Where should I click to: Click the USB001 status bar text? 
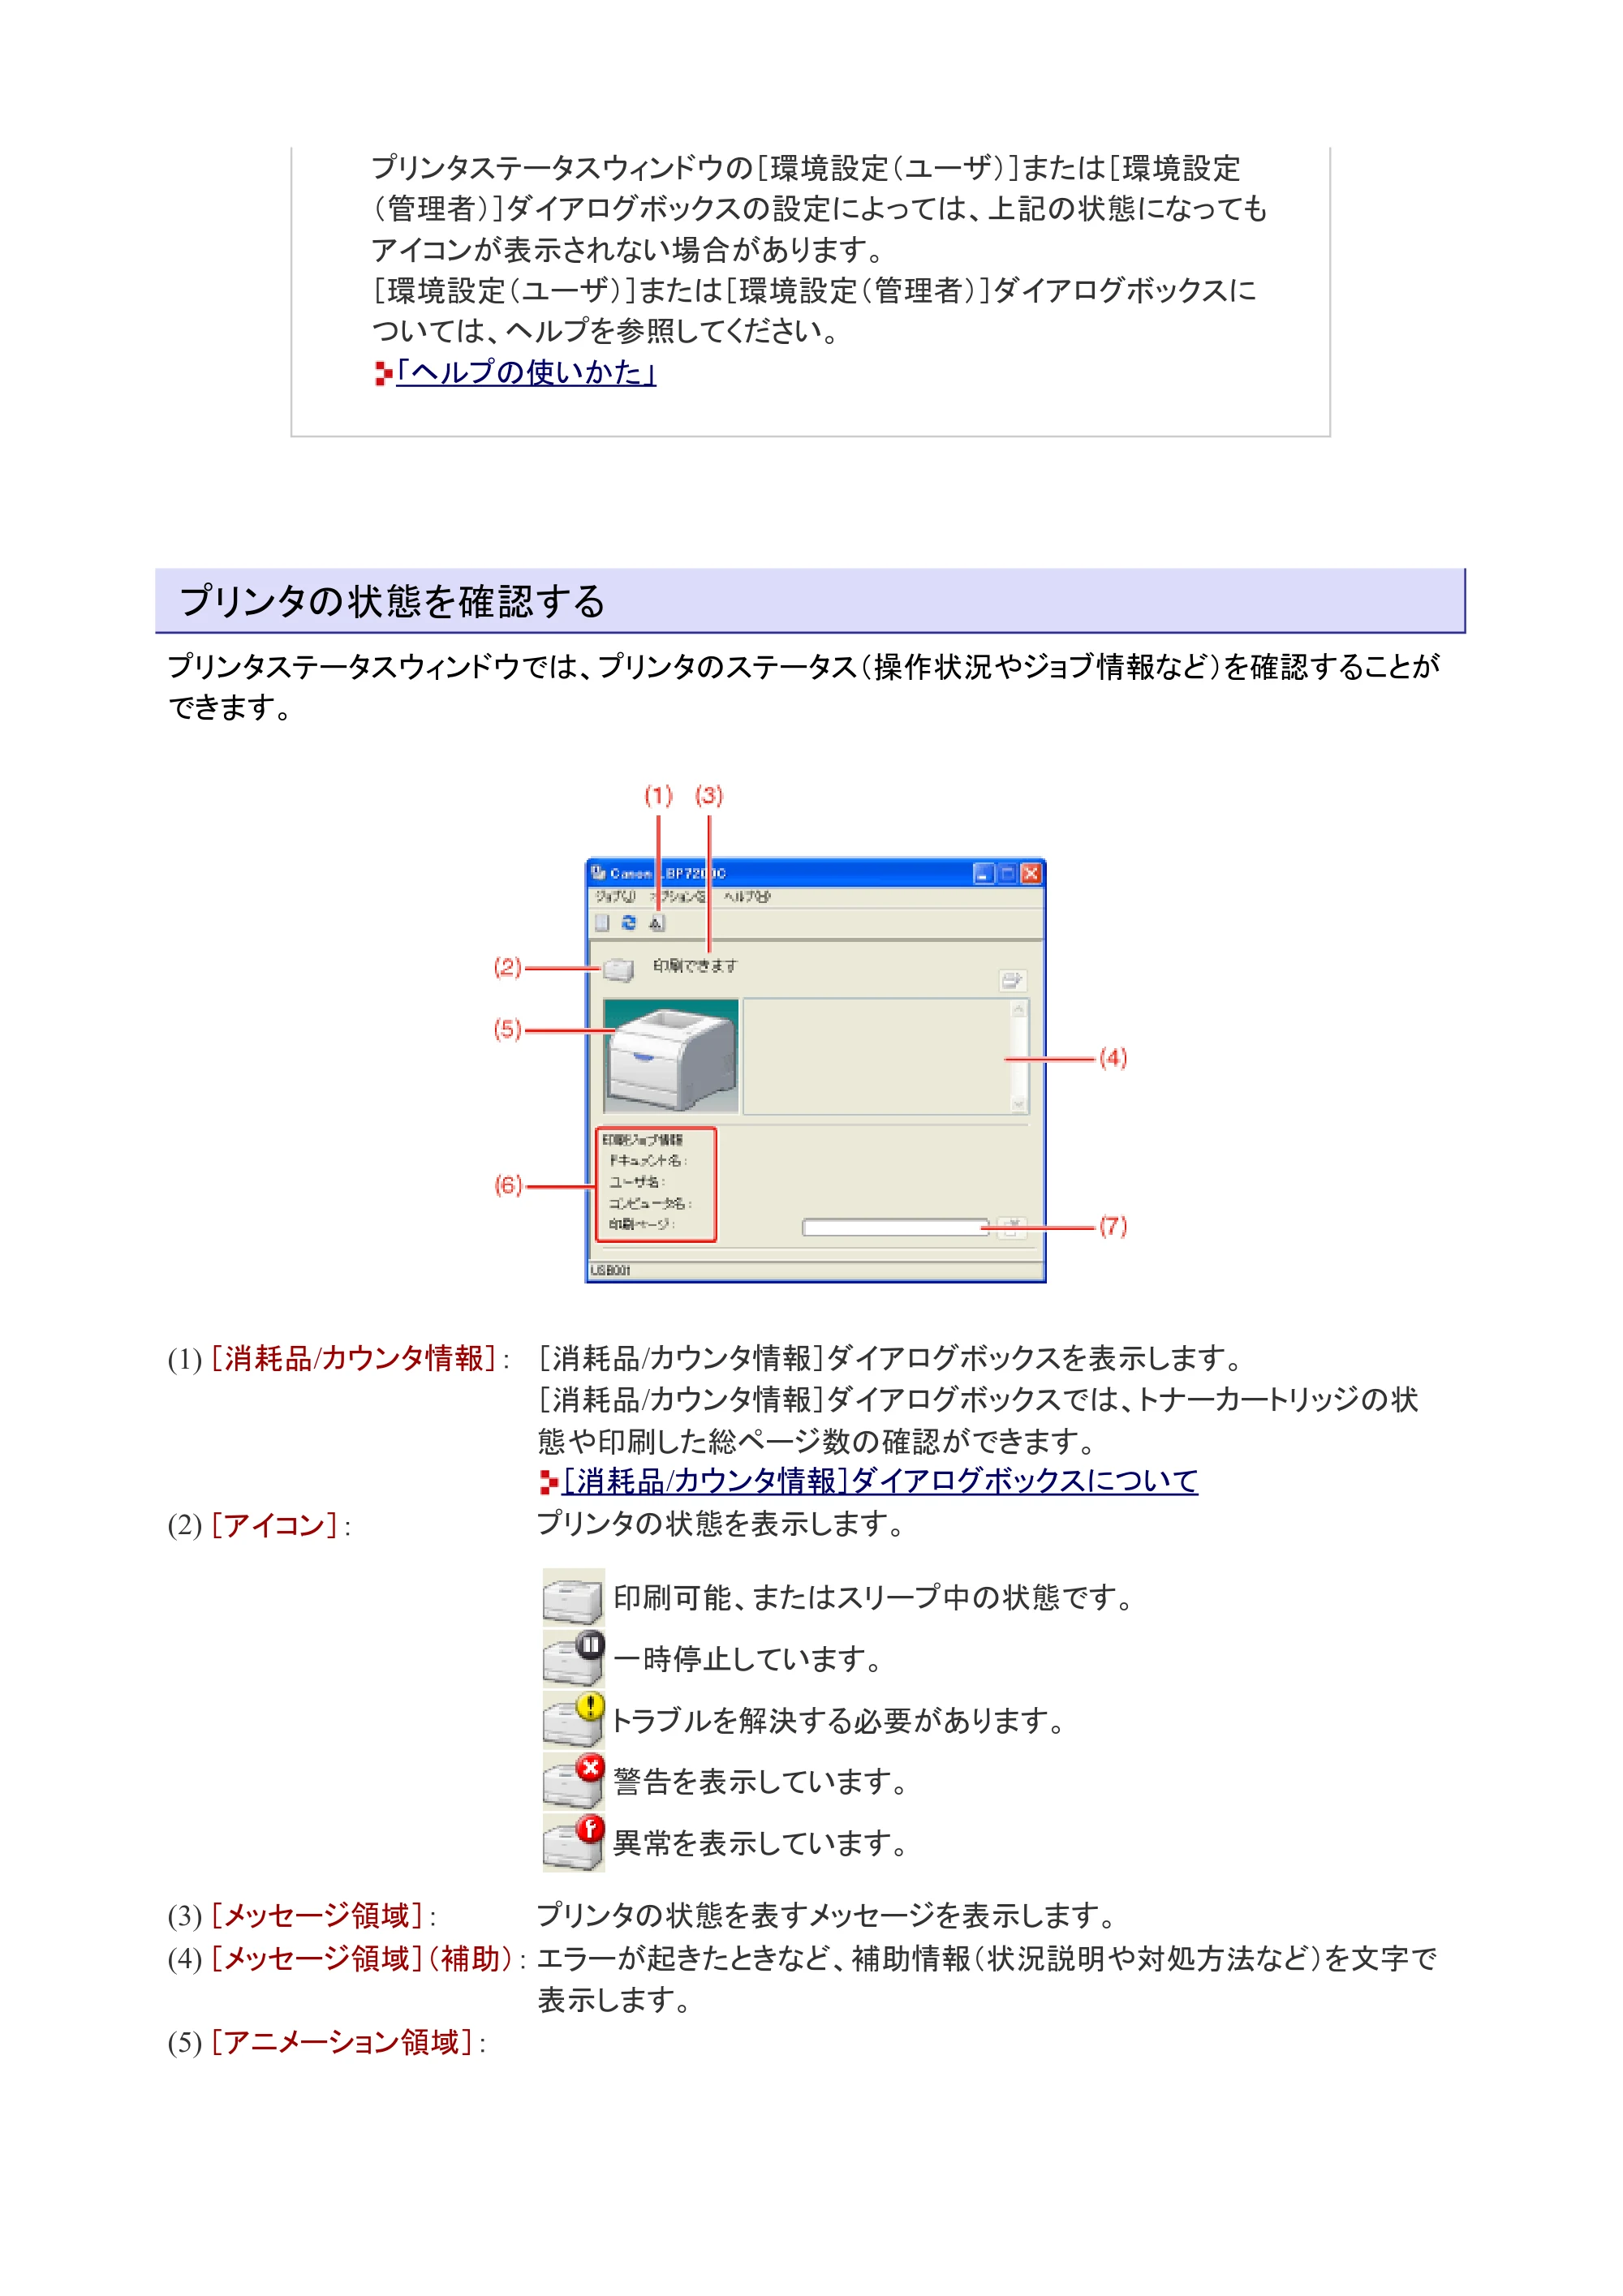tap(610, 1270)
